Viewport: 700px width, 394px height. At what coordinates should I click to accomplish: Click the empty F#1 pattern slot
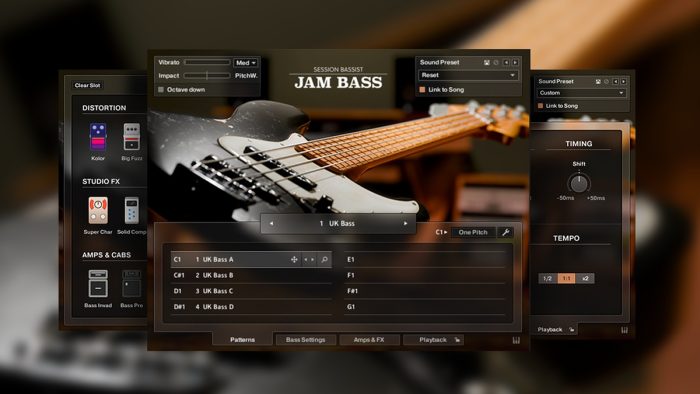click(x=425, y=291)
